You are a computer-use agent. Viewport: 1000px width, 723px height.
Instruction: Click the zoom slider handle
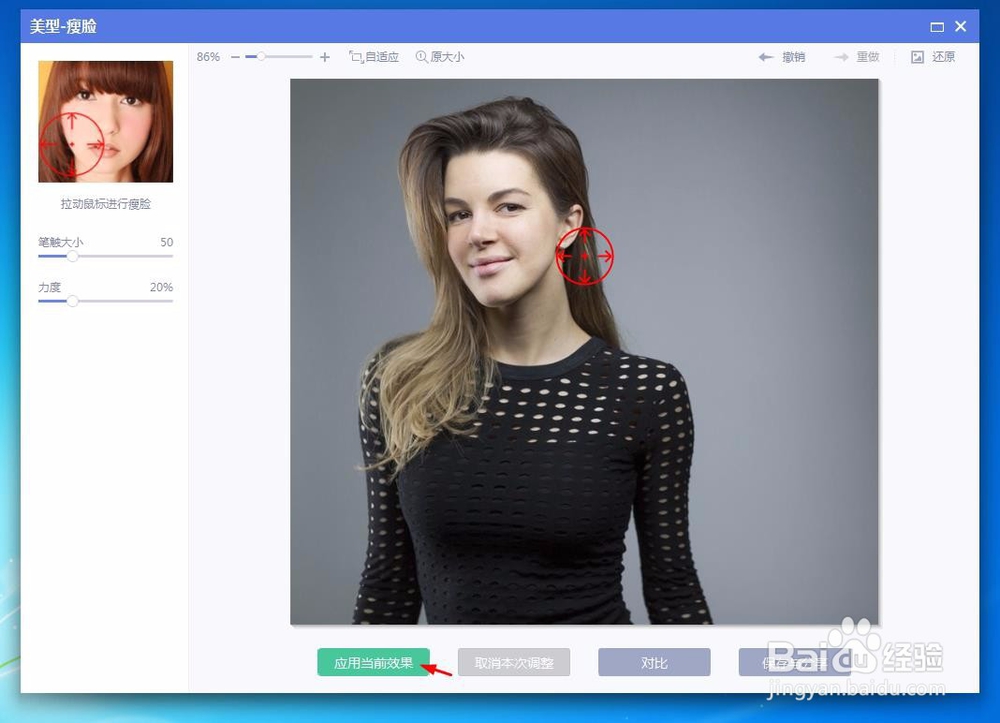(261, 57)
